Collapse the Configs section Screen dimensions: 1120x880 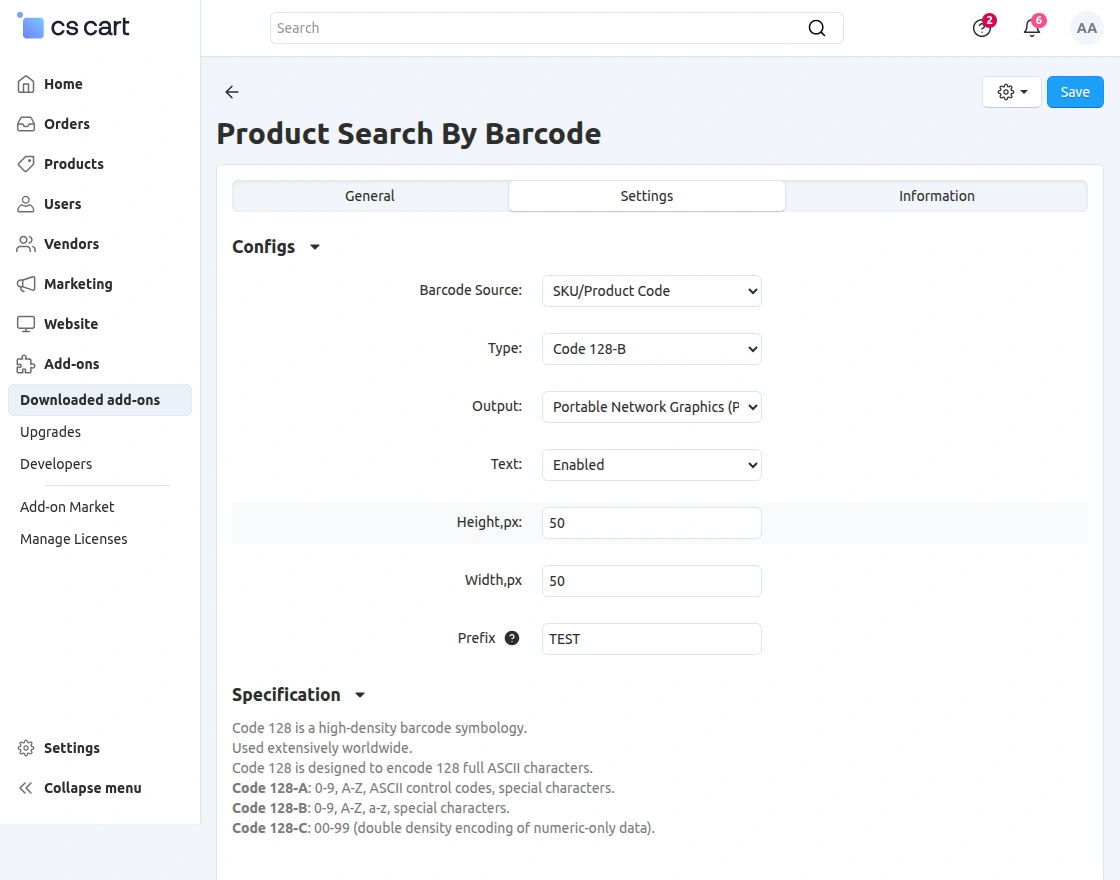276,246
